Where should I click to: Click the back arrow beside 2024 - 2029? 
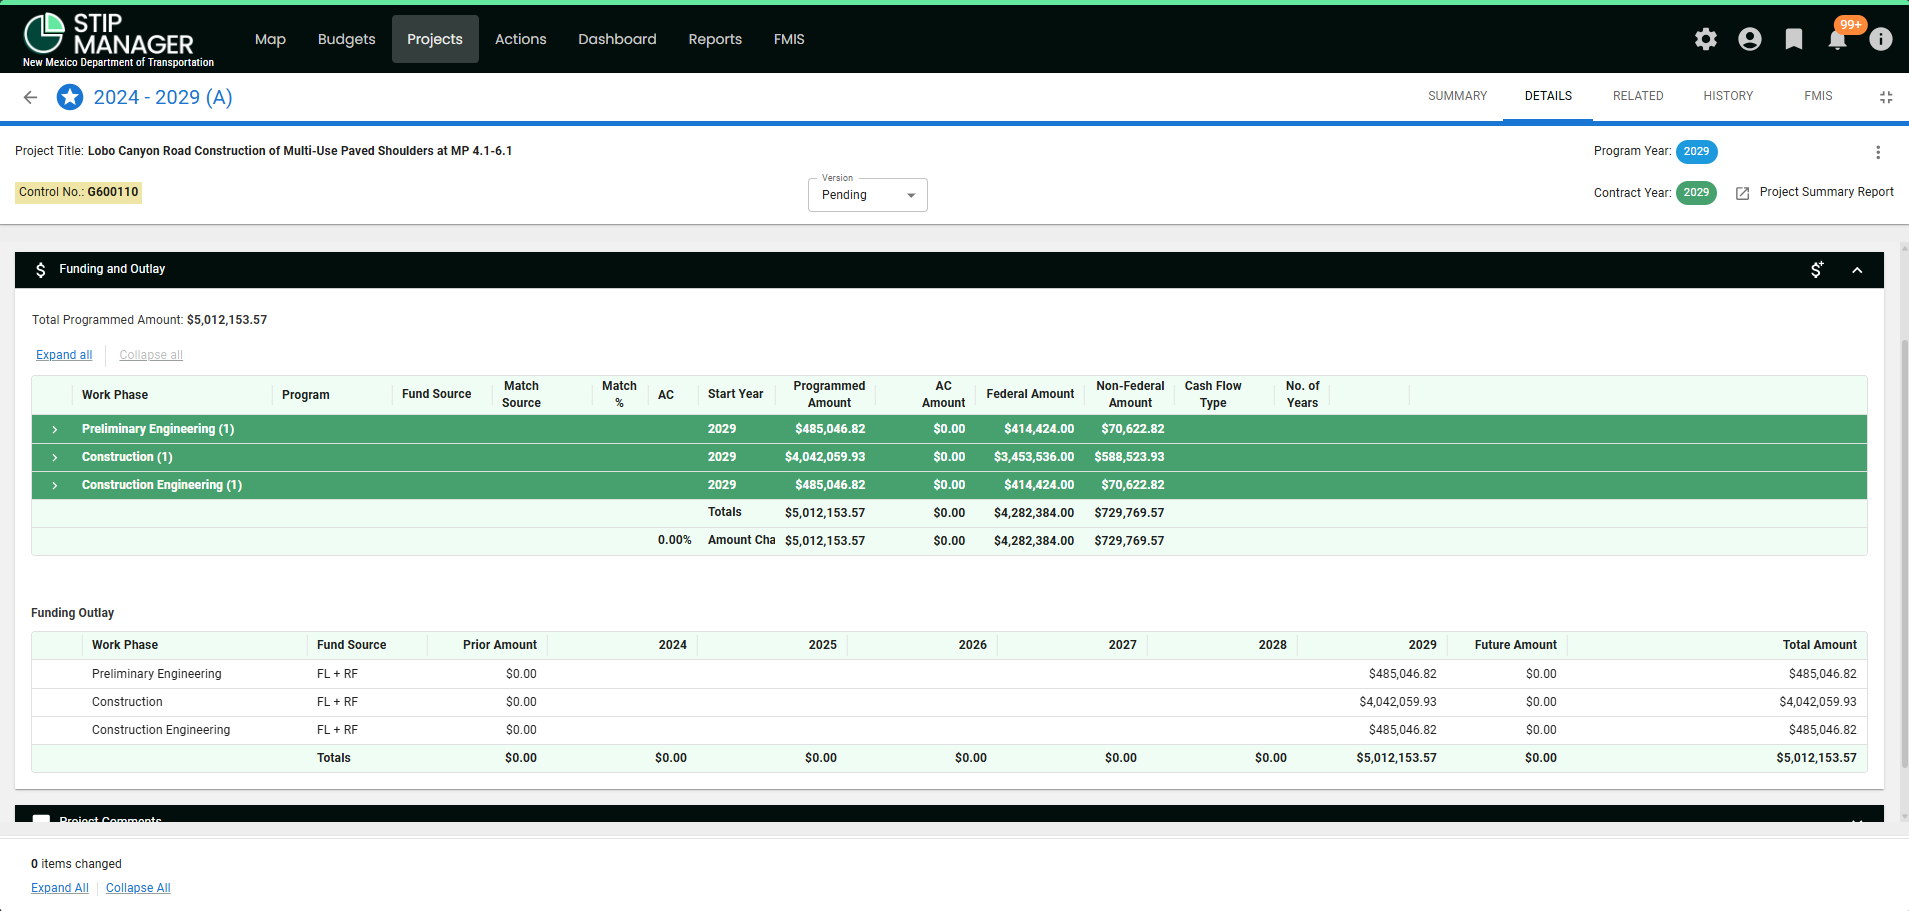coord(30,97)
